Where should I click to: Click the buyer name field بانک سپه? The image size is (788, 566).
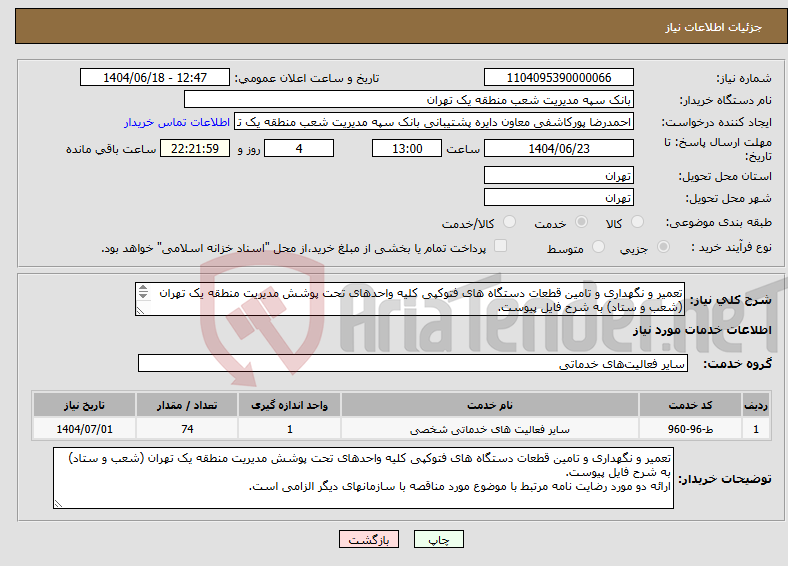click(x=409, y=100)
